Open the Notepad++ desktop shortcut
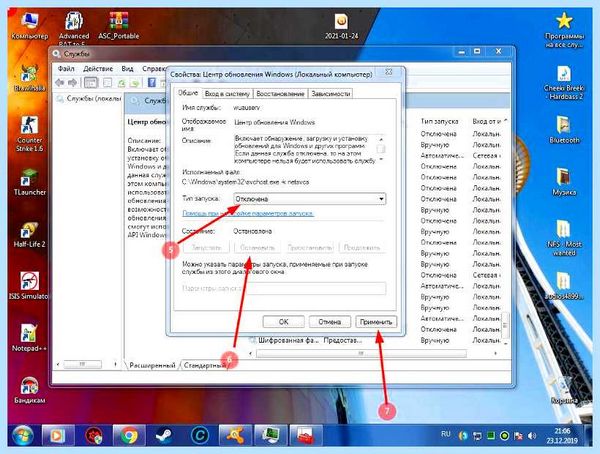600x454 pixels. [x=29, y=338]
